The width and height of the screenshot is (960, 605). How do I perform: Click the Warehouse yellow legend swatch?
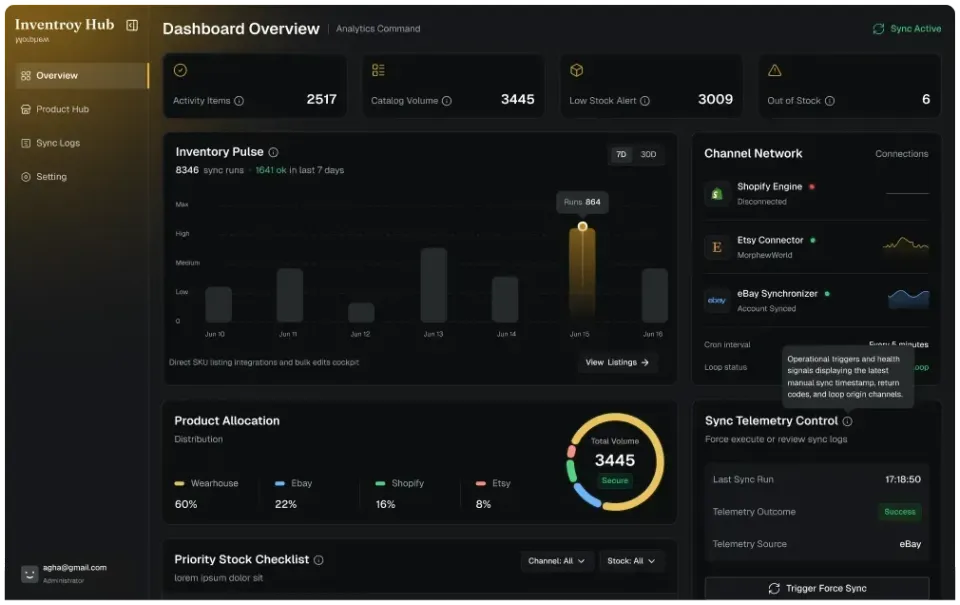pos(179,484)
